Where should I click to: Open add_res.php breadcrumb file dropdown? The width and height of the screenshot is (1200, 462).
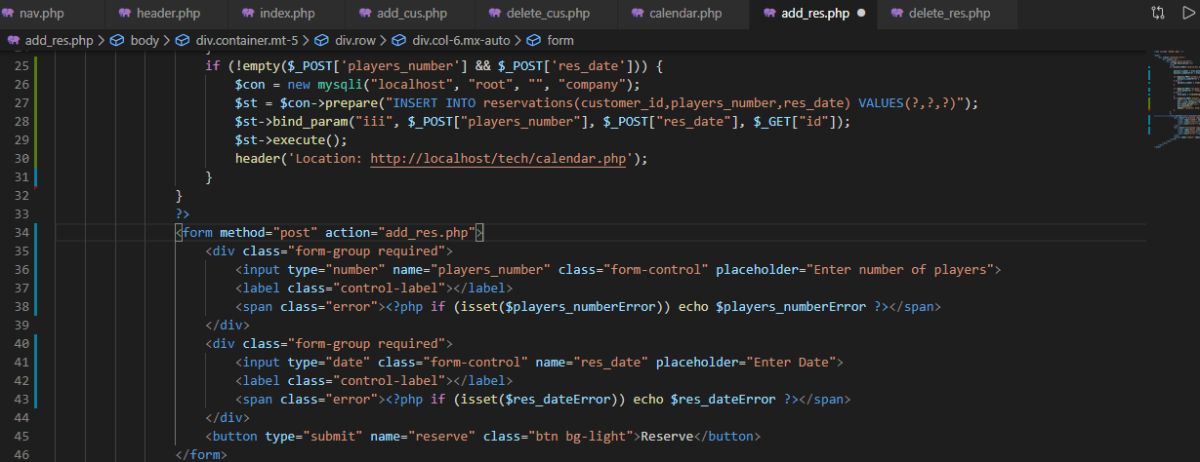(x=50, y=40)
